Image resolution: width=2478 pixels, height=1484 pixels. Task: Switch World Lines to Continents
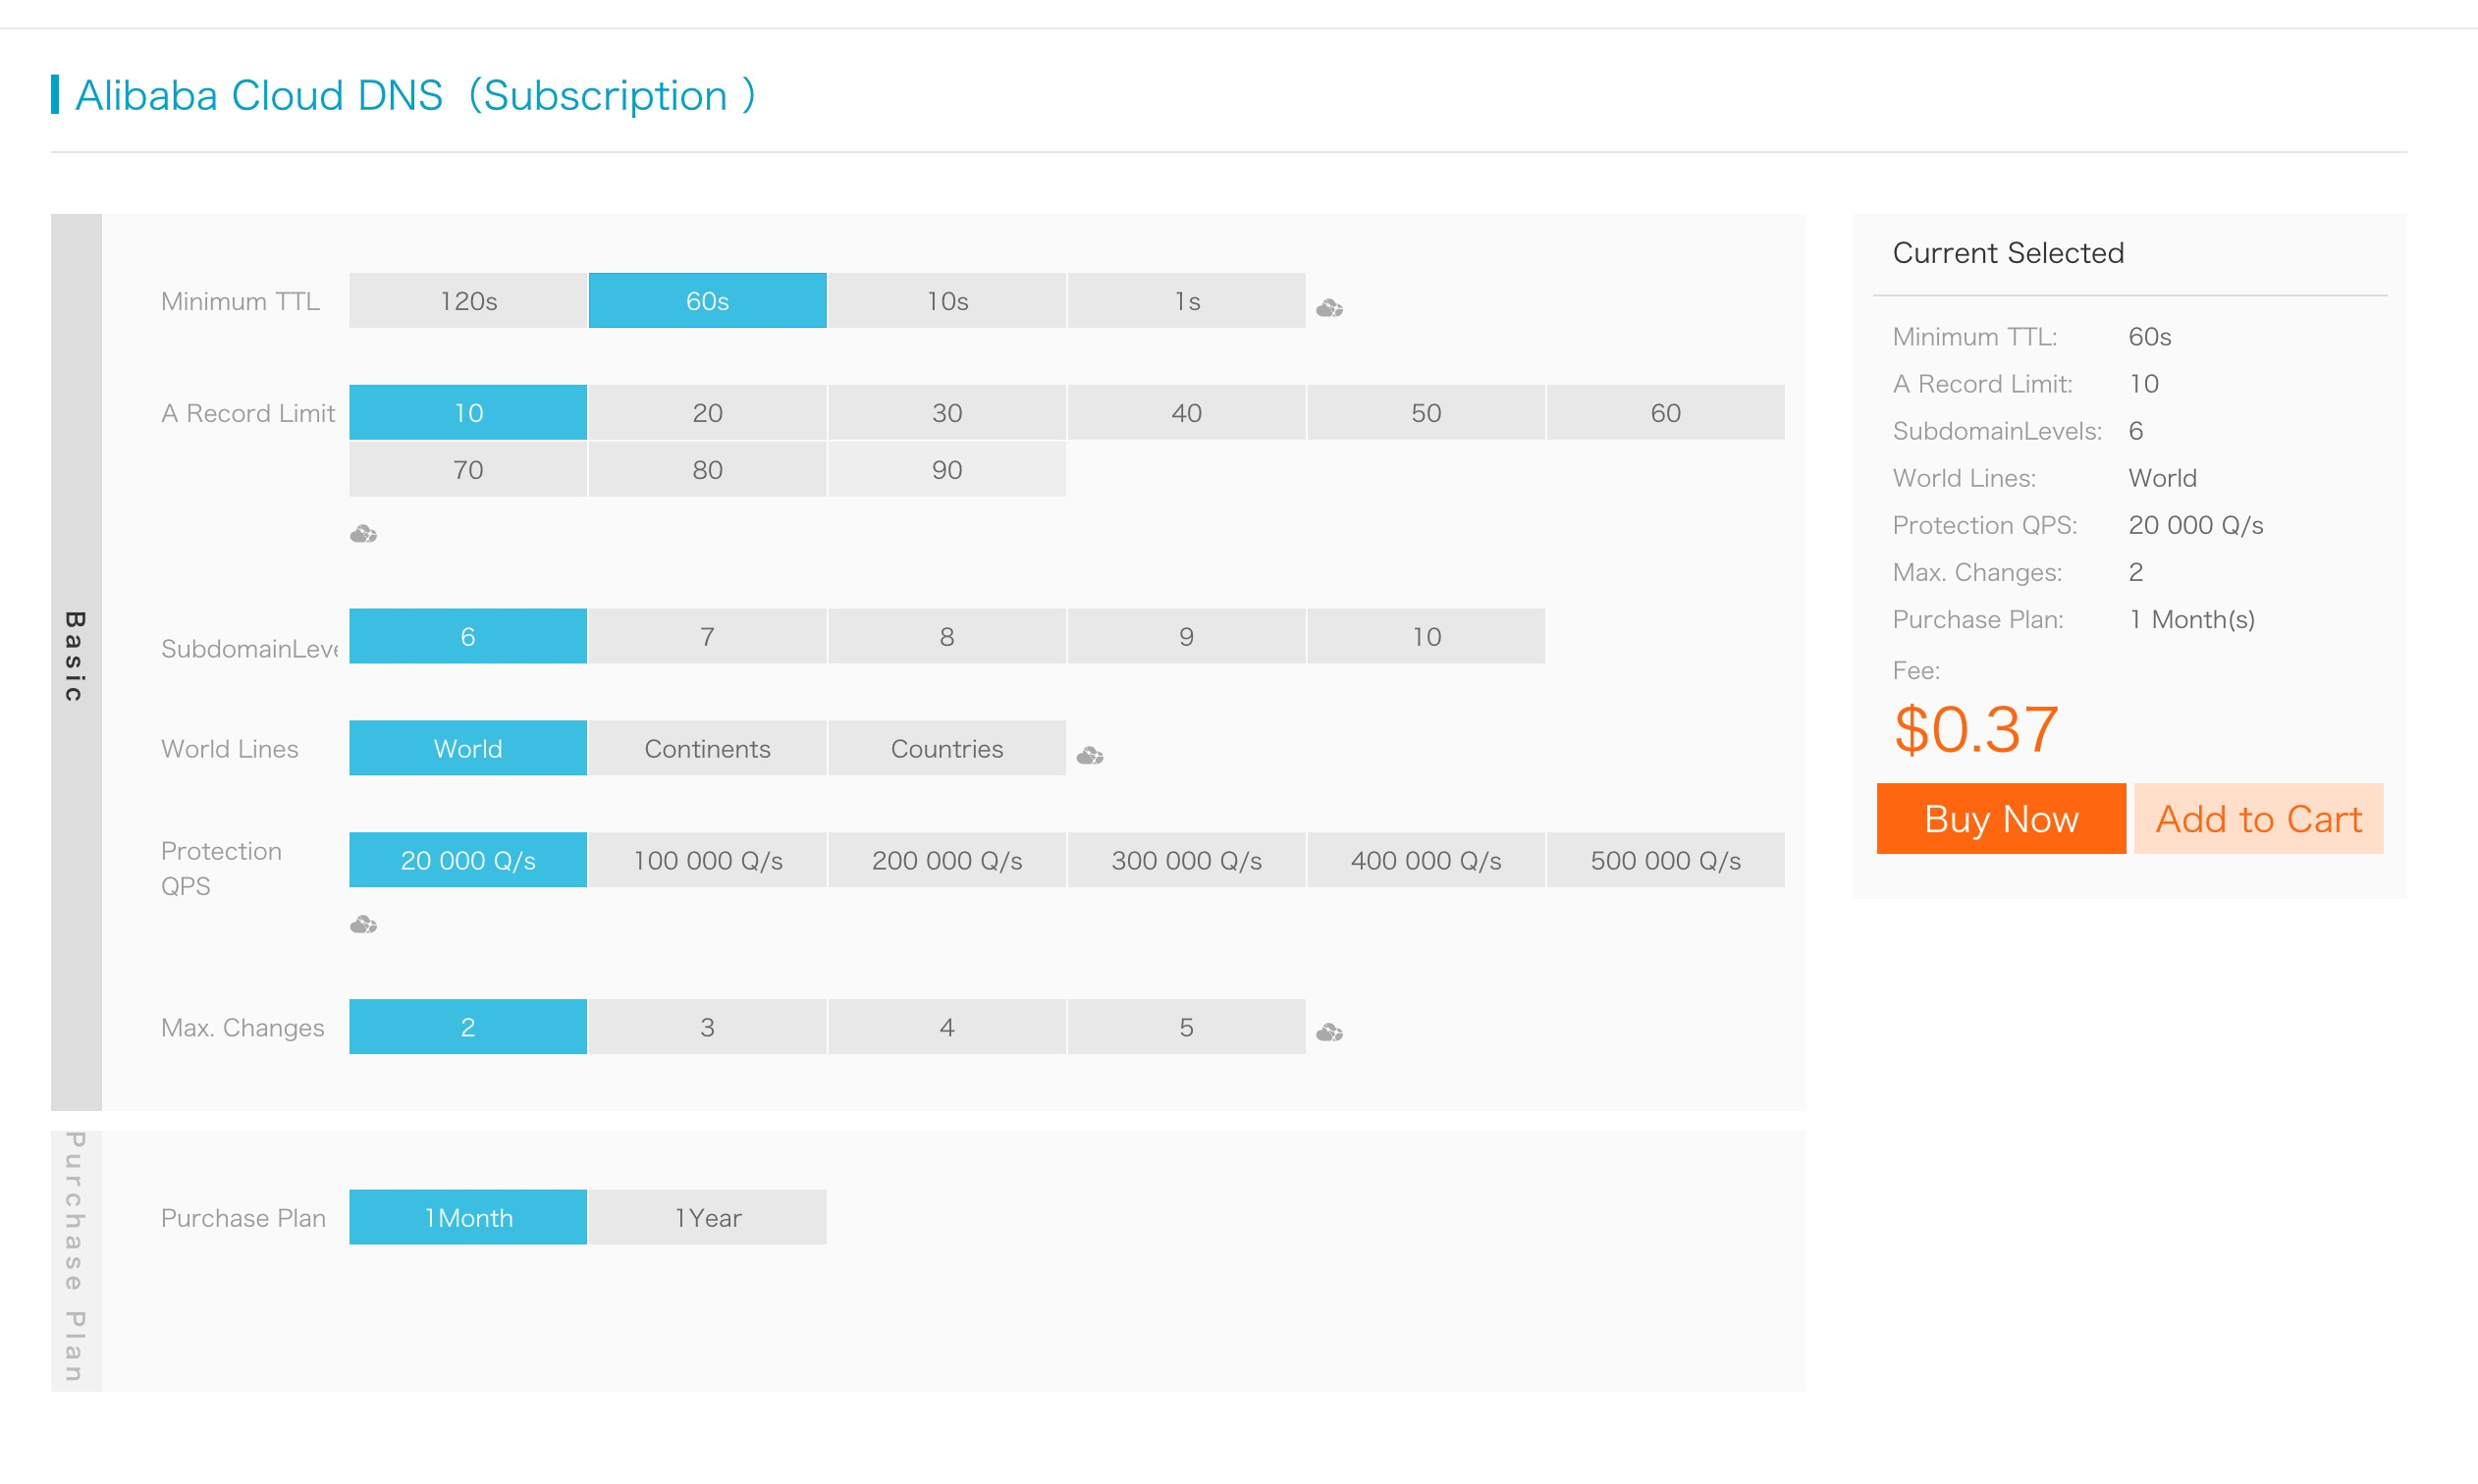click(707, 749)
